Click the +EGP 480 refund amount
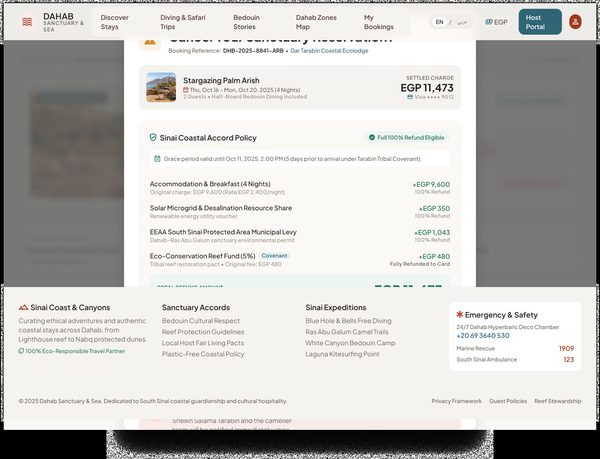Screen dimensions: 600x459 click(434, 257)
